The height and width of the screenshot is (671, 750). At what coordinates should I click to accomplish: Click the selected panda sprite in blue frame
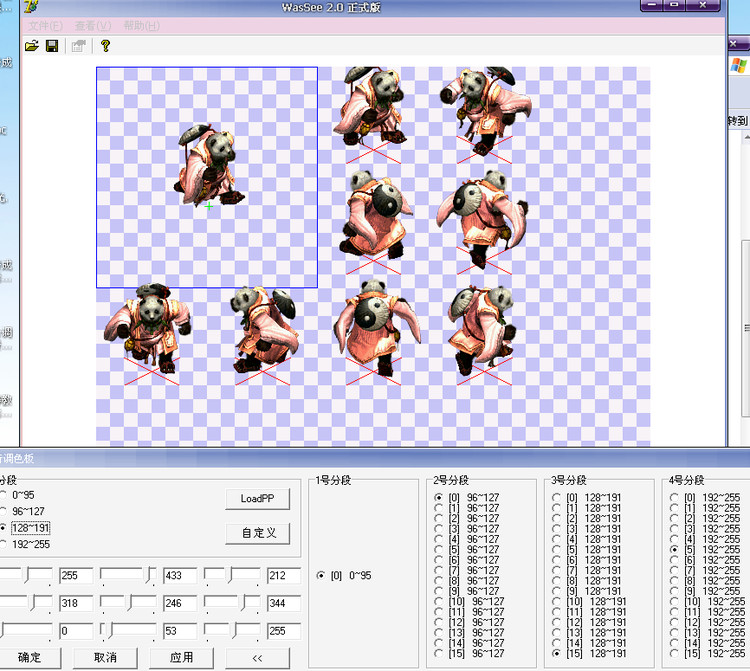pyautogui.click(x=209, y=165)
